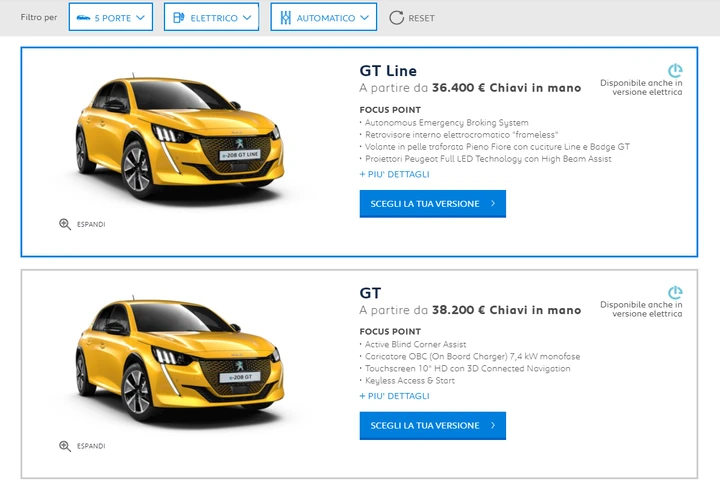Click Volante in pelle traforata text
The width and height of the screenshot is (720, 495).
pyautogui.click(x=497, y=146)
